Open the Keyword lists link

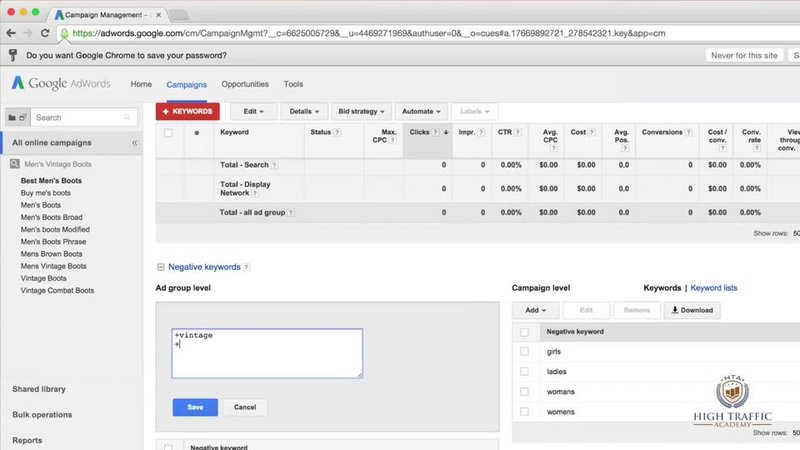click(x=713, y=288)
